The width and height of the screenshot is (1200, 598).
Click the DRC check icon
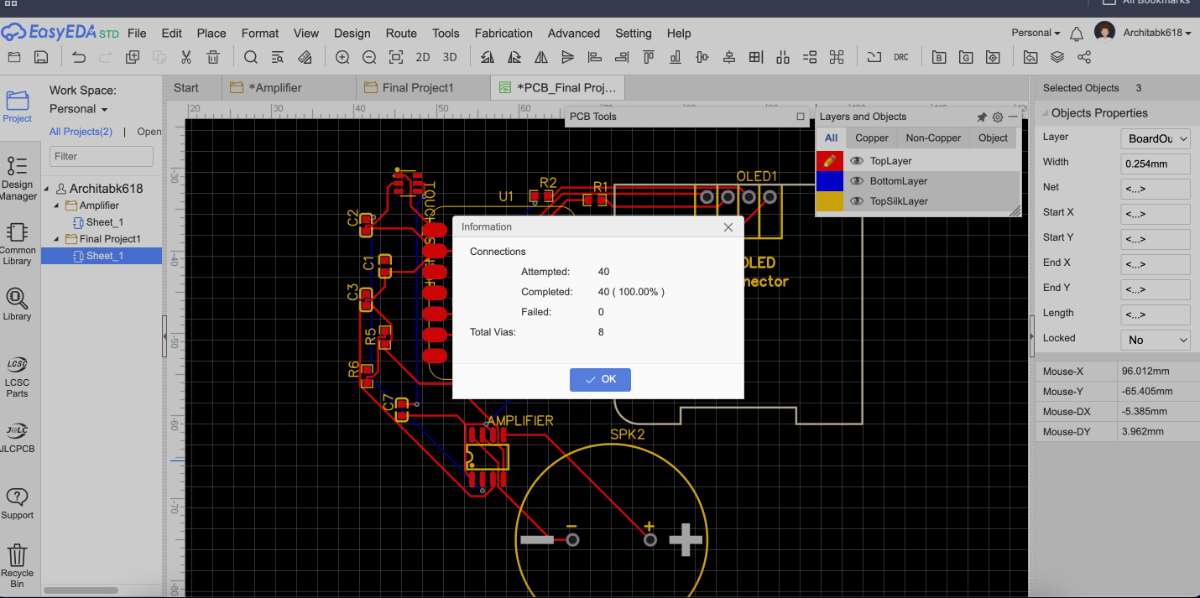pos(901,57)
